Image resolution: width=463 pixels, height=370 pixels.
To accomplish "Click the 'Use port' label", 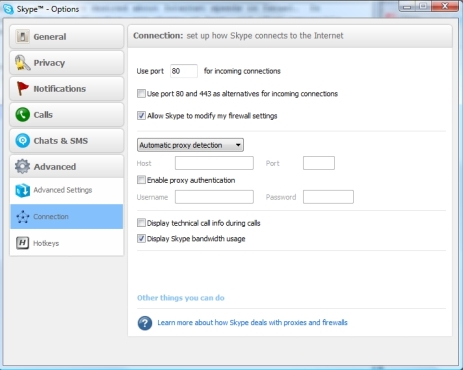I will click(x=150, y=71).
